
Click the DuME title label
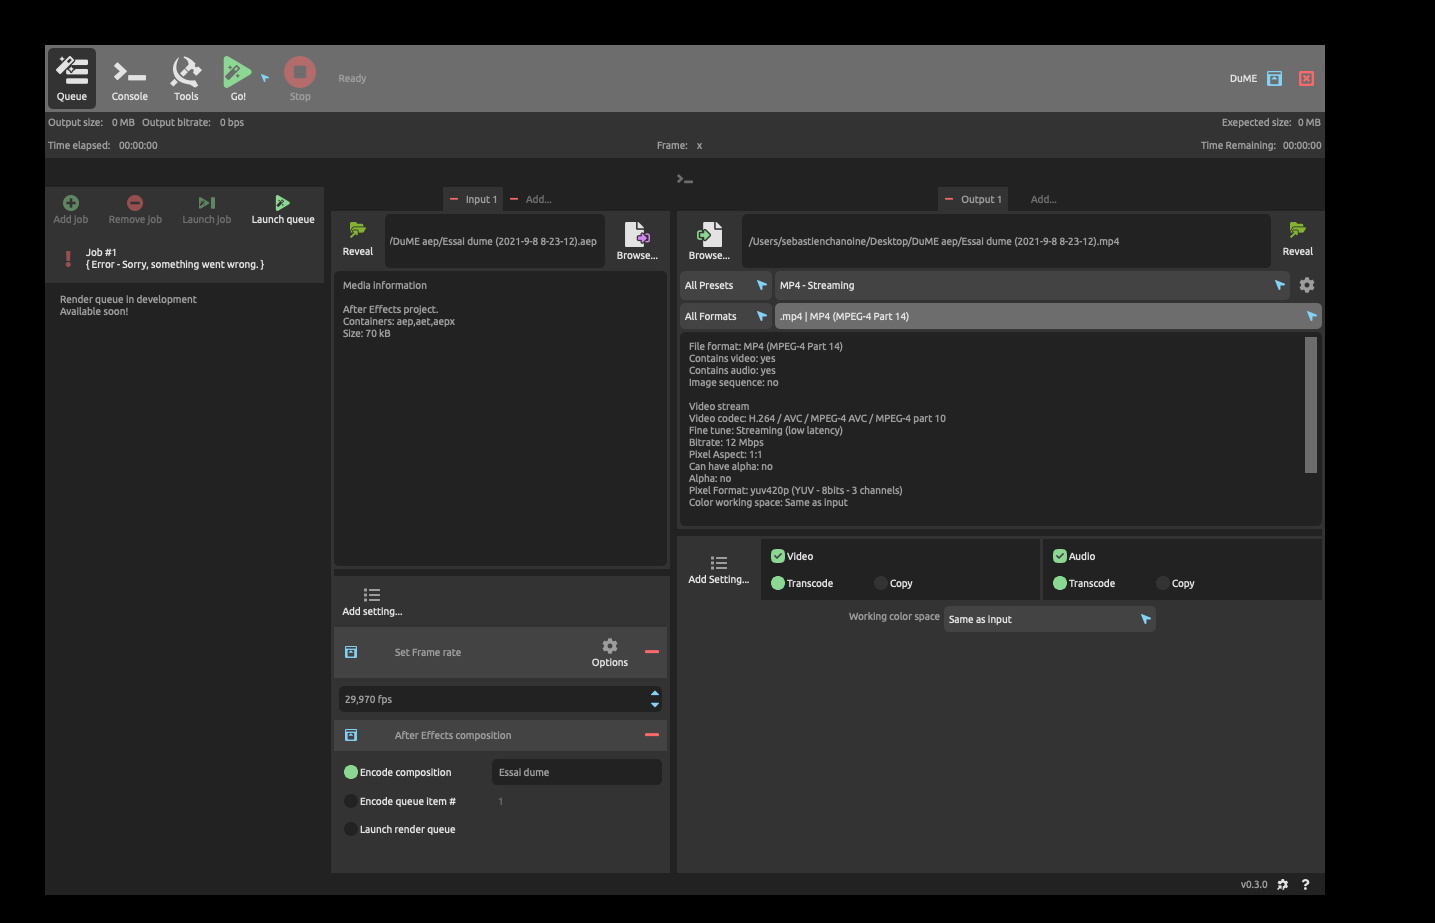(1243, 78)
